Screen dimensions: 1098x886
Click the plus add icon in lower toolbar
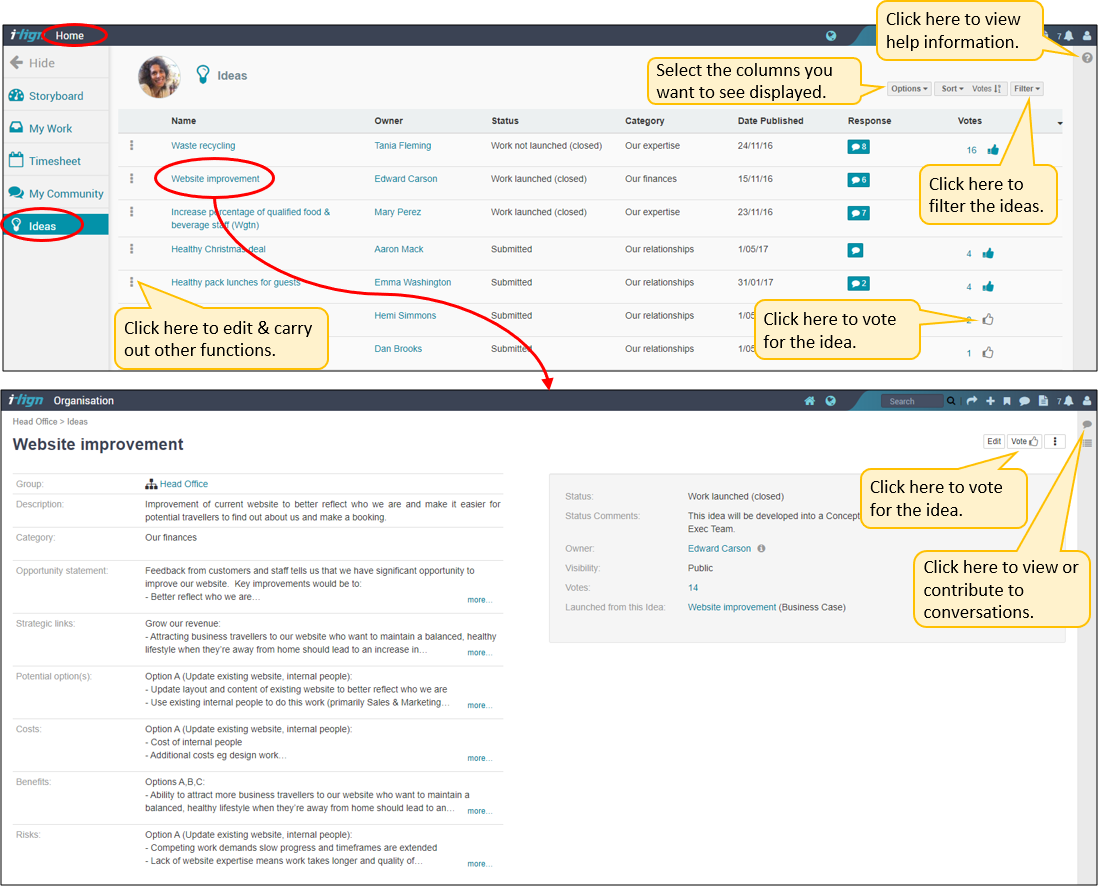tap(989, 401)
